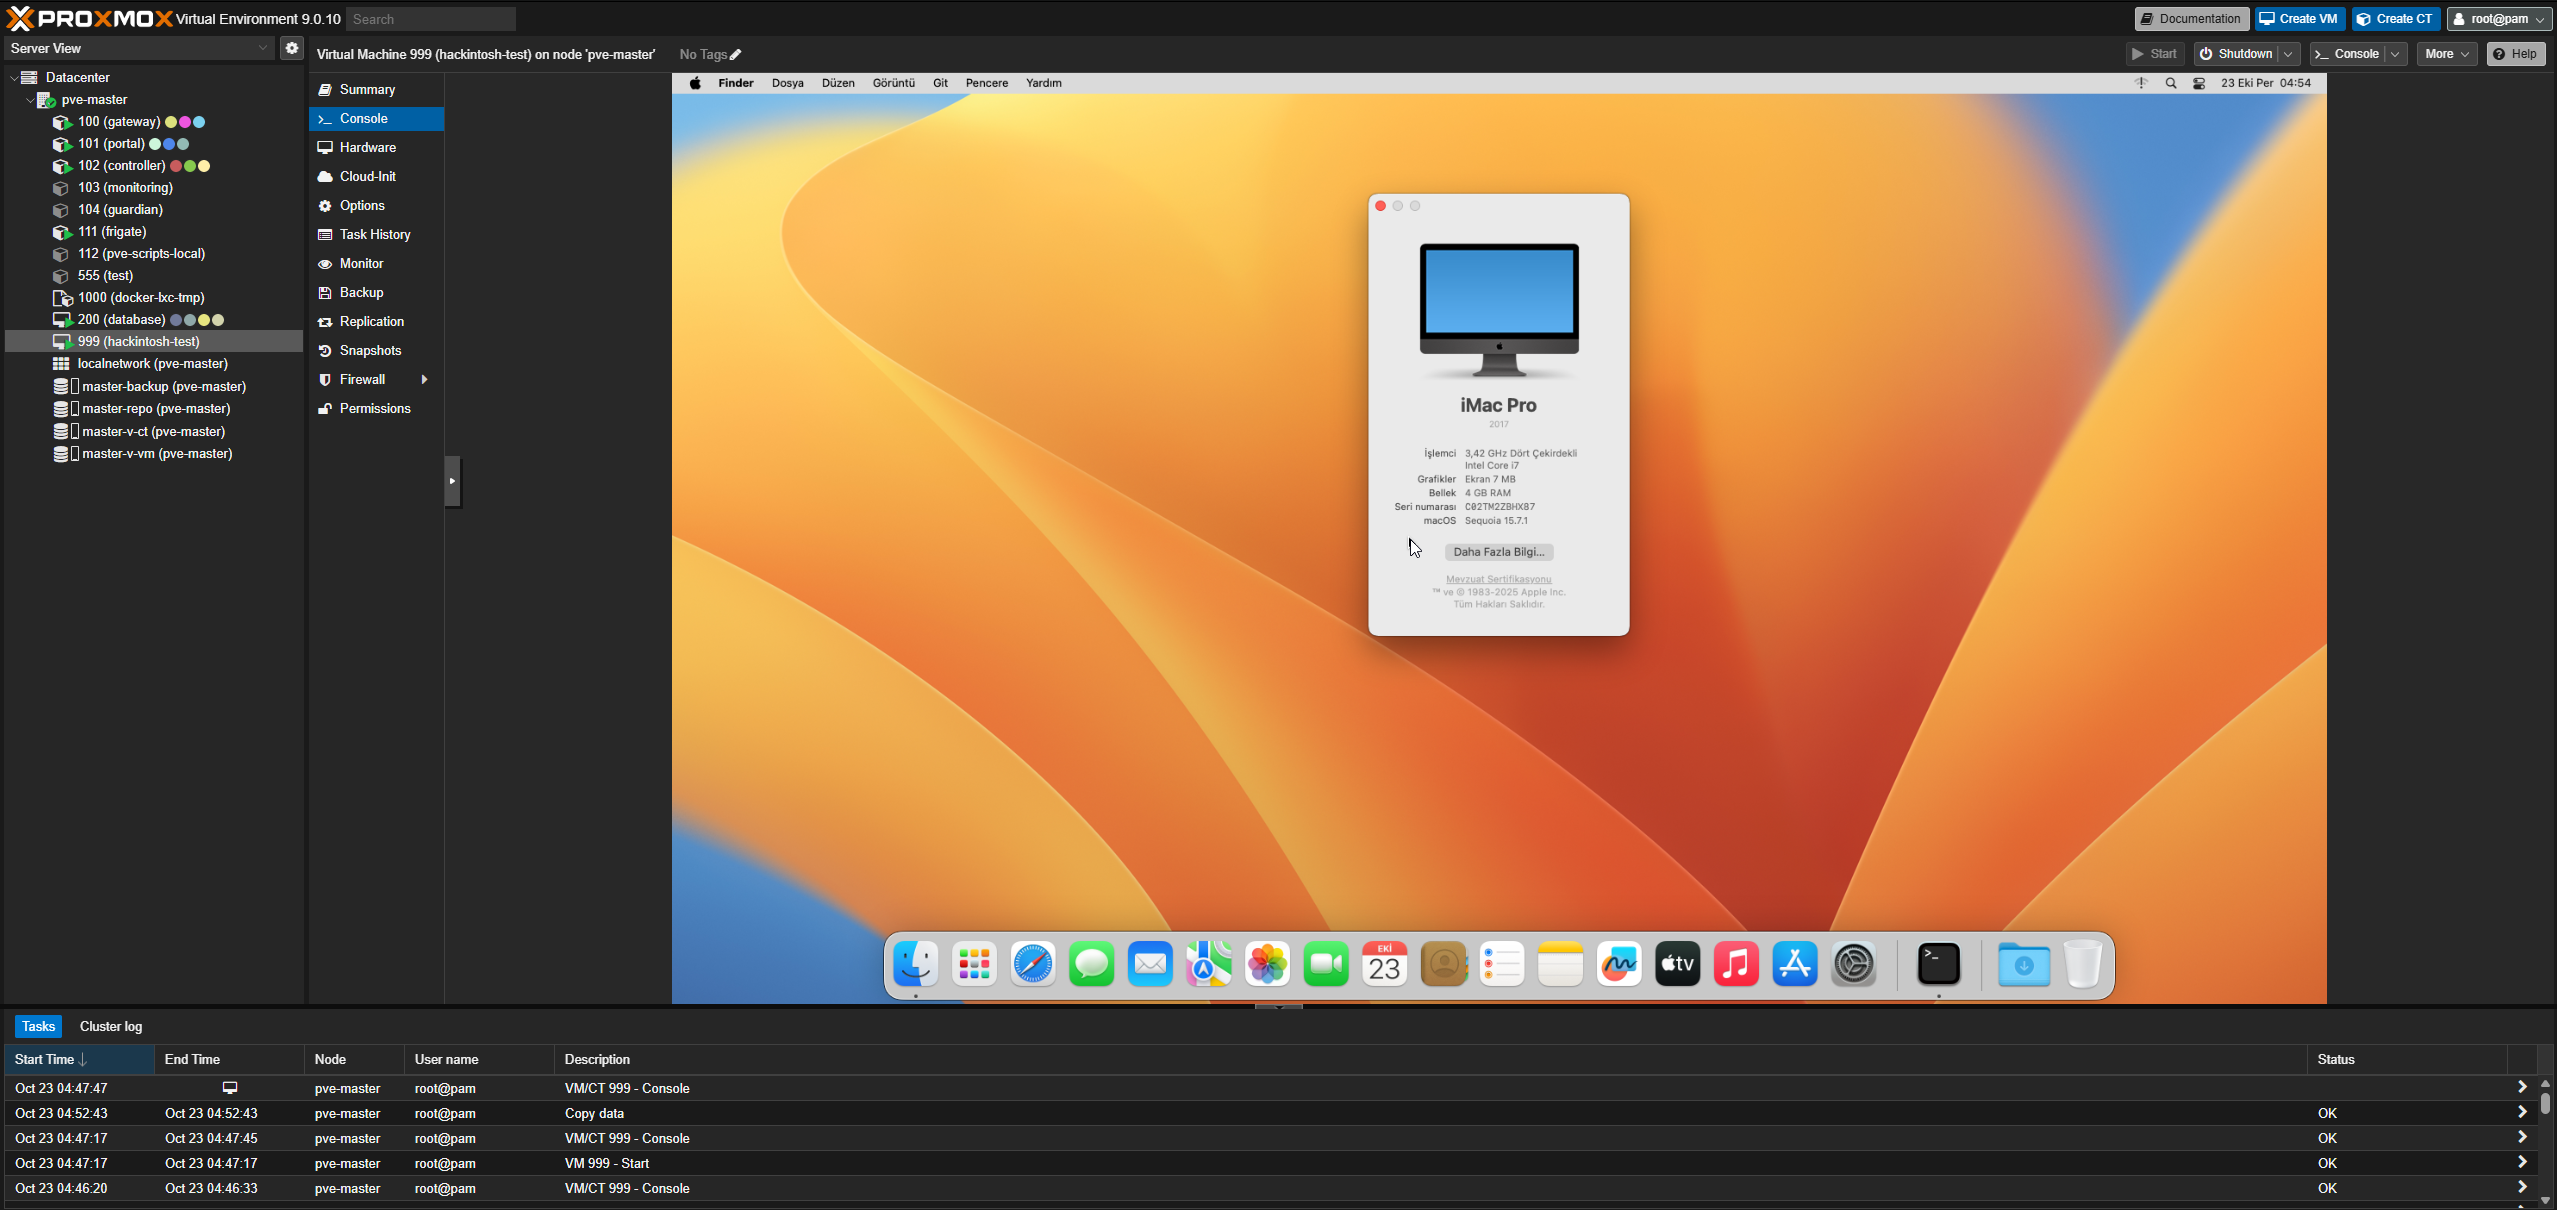Open the root@pam user menu

tap(2499, 19)
